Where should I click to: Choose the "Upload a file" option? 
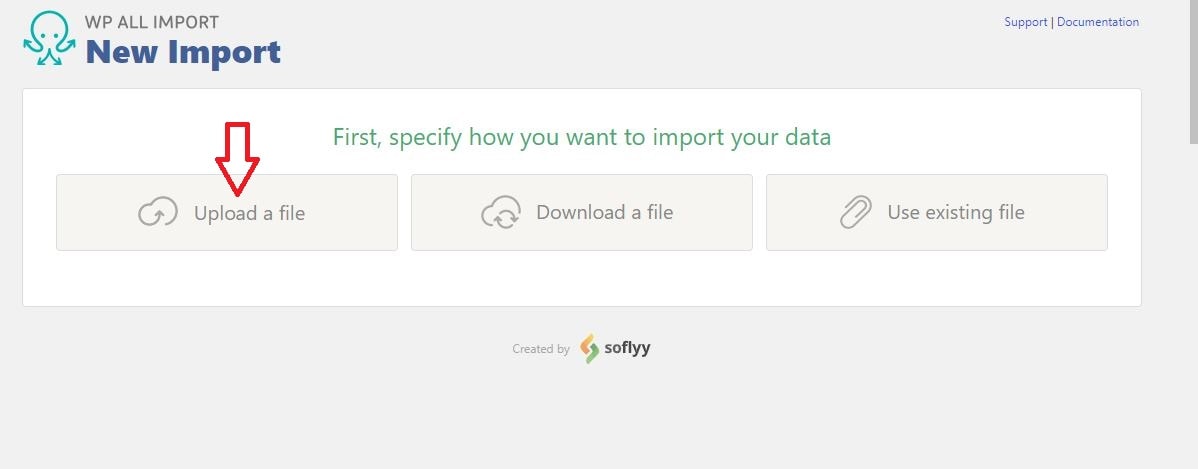[227, 212]
